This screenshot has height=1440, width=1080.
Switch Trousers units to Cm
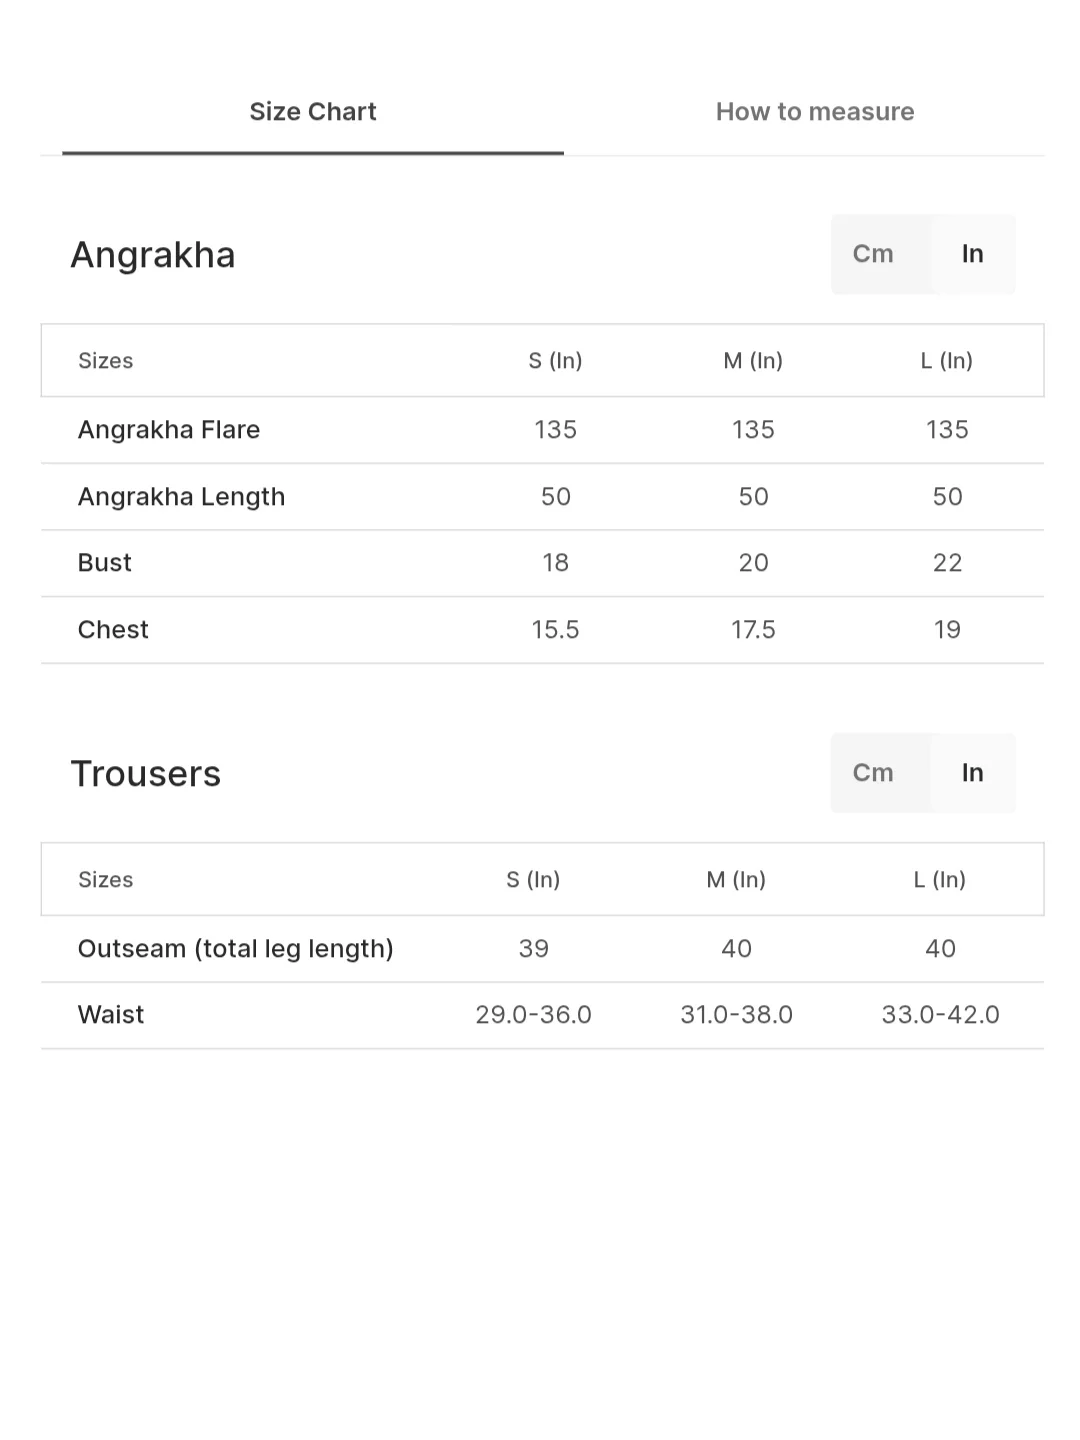click(872, 773)
